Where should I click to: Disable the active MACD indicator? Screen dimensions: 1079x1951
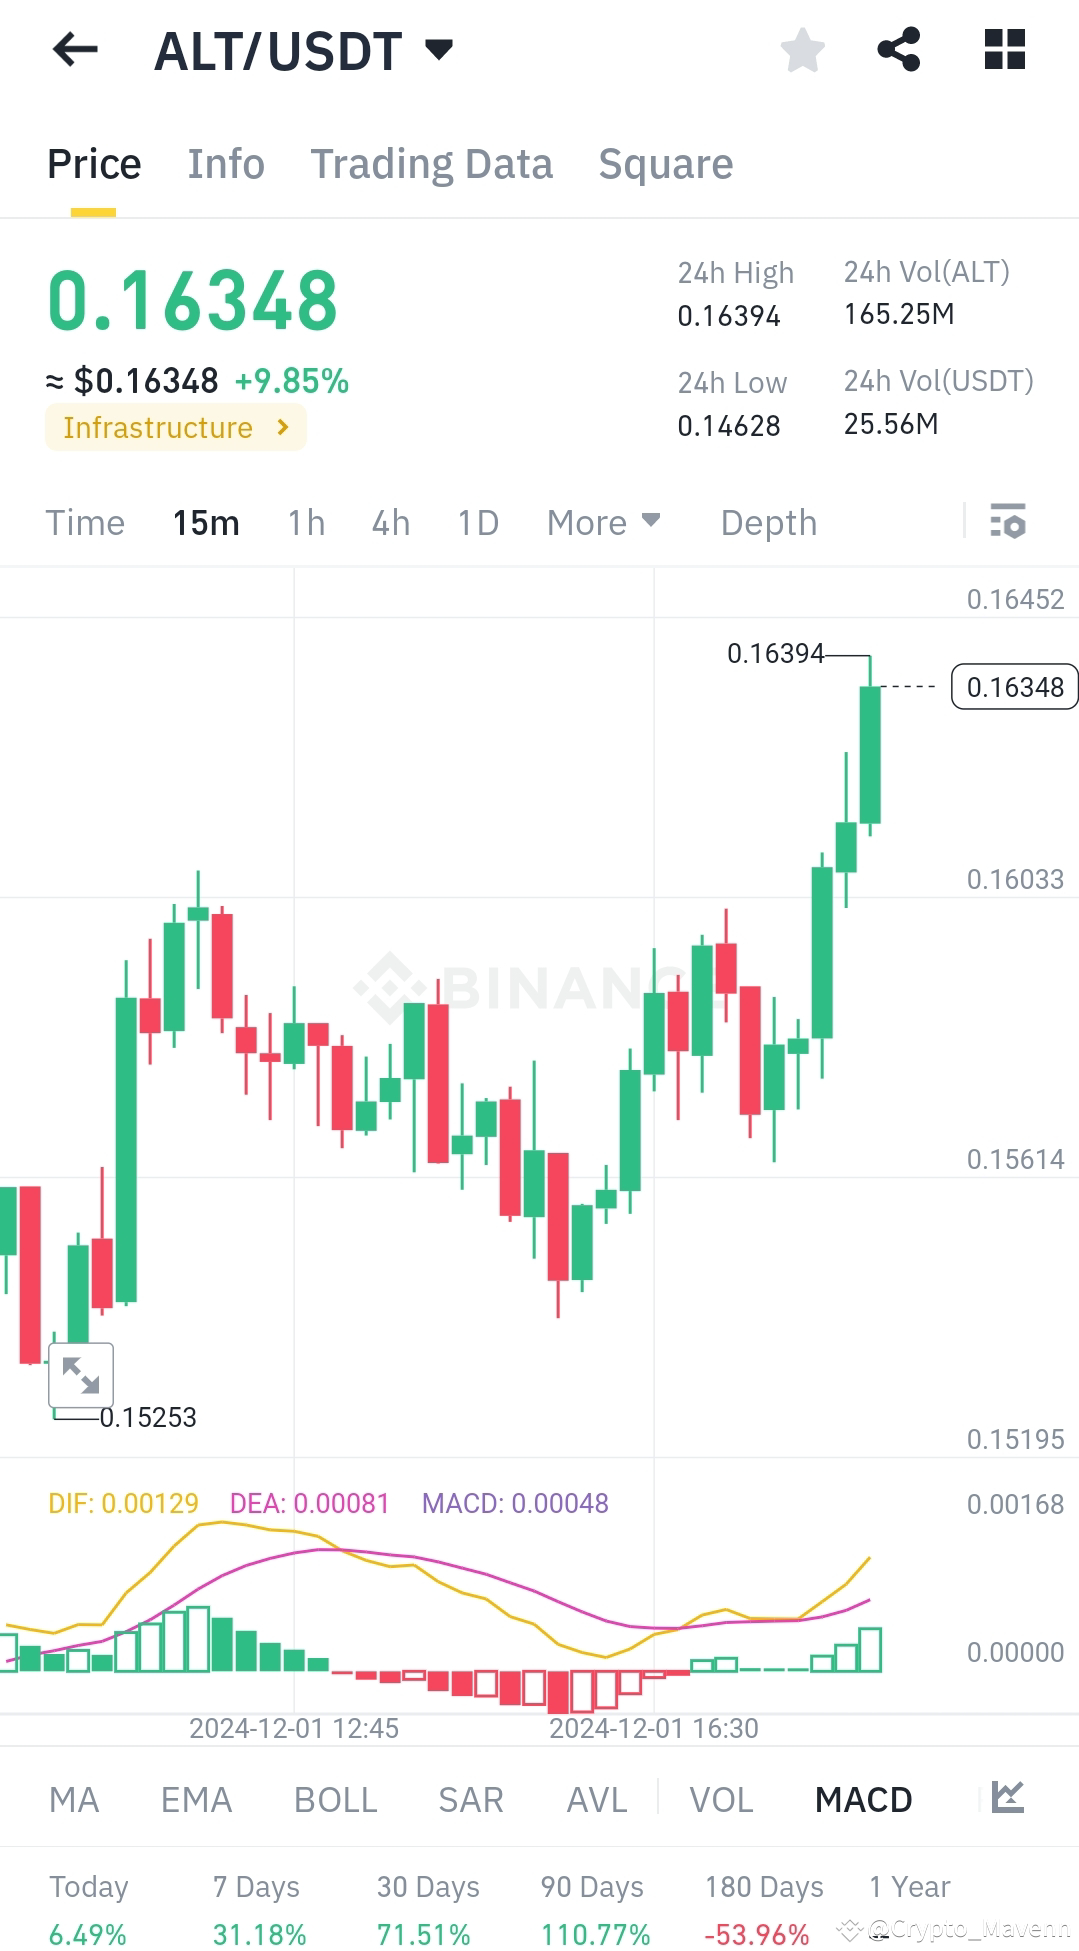[863, 1798]
